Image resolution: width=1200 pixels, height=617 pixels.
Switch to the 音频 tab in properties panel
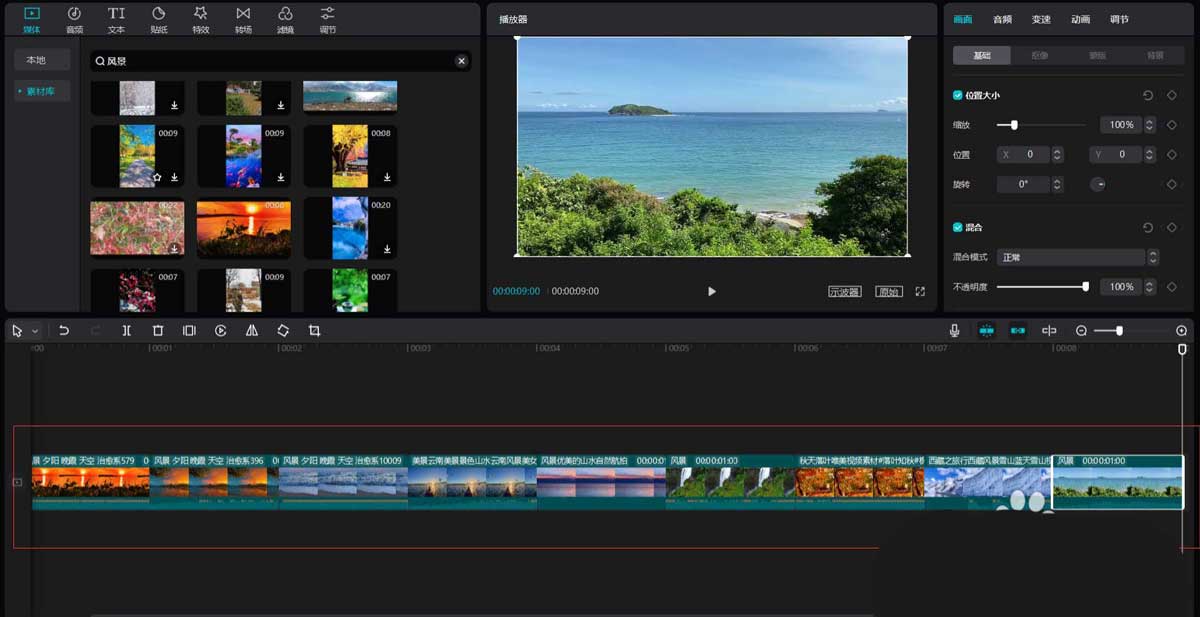coord(1002,19)
